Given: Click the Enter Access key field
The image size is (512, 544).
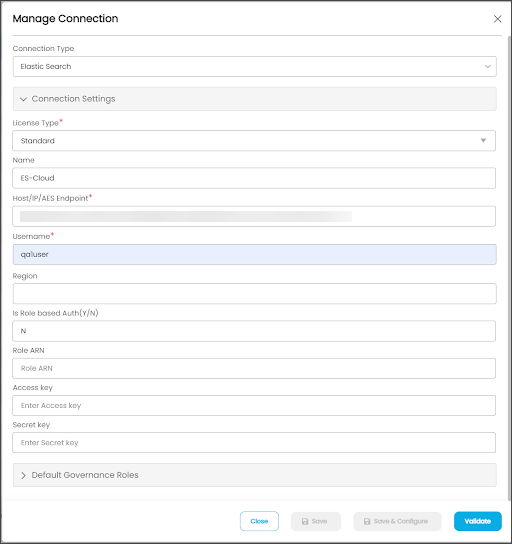Looking at the screenshot, I should [x=254, y=405].
